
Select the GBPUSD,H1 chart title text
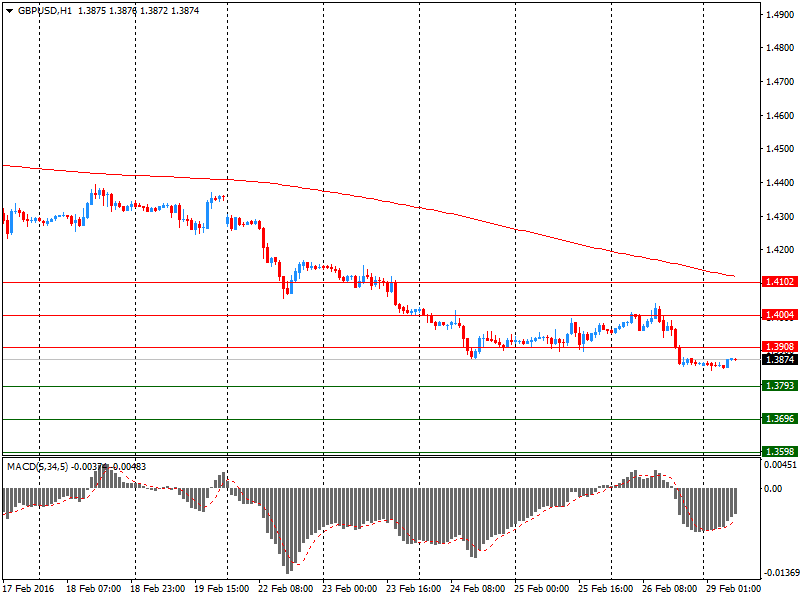point(45,11)
